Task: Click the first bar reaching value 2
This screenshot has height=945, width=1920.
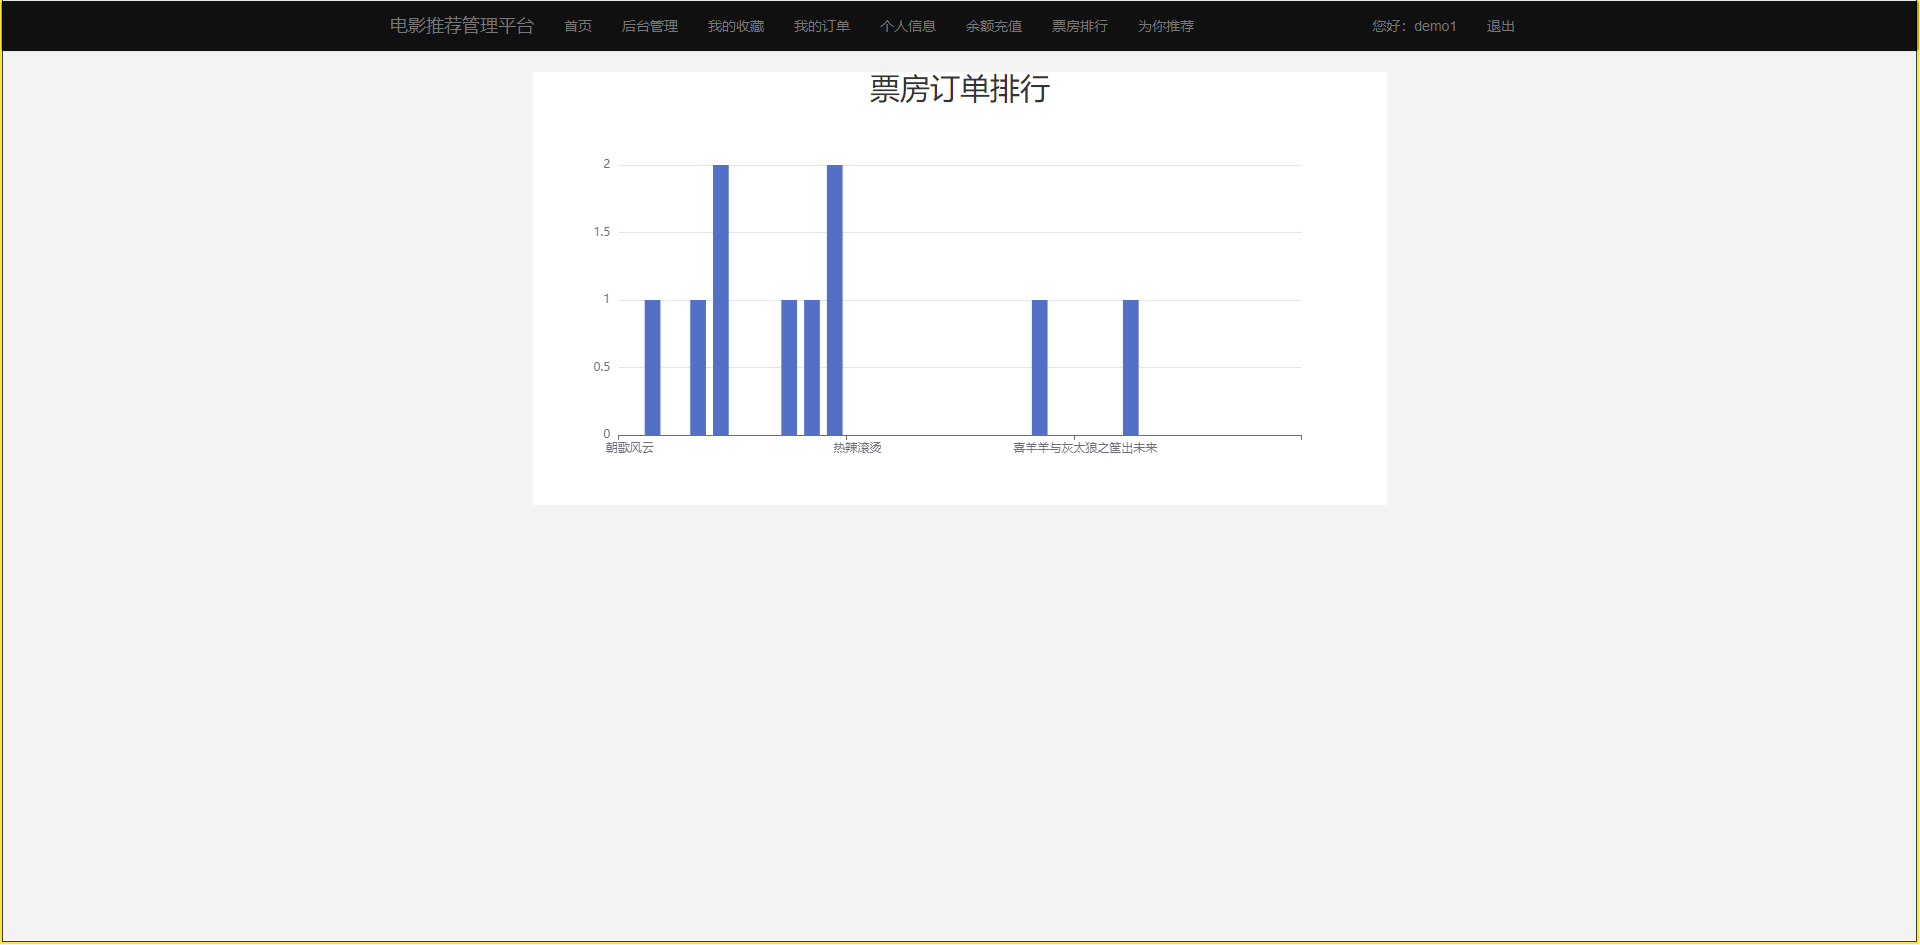Action: pos(721,300)
